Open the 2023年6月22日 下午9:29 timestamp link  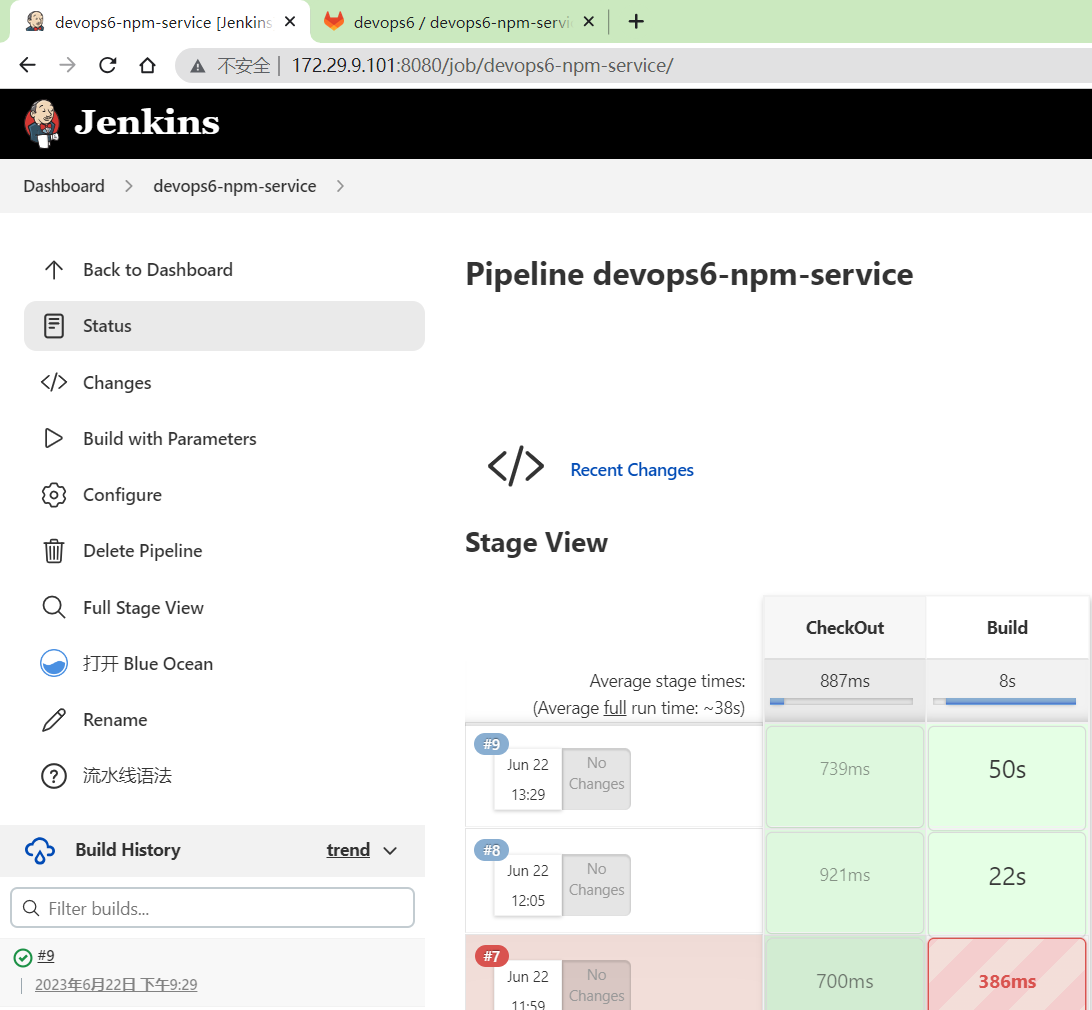tap(116, 984)
